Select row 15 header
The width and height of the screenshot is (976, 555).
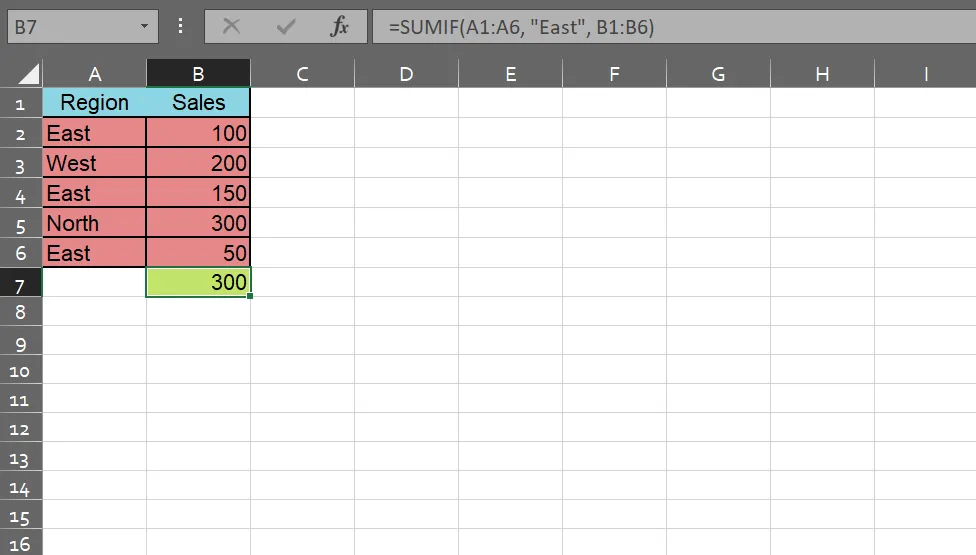(x=21, y=515)
